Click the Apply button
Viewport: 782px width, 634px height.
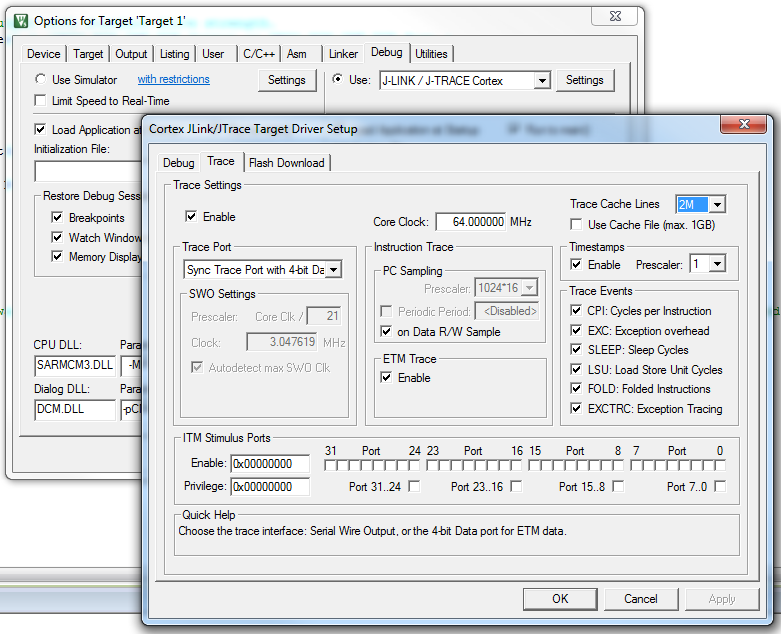coord(722,599)
